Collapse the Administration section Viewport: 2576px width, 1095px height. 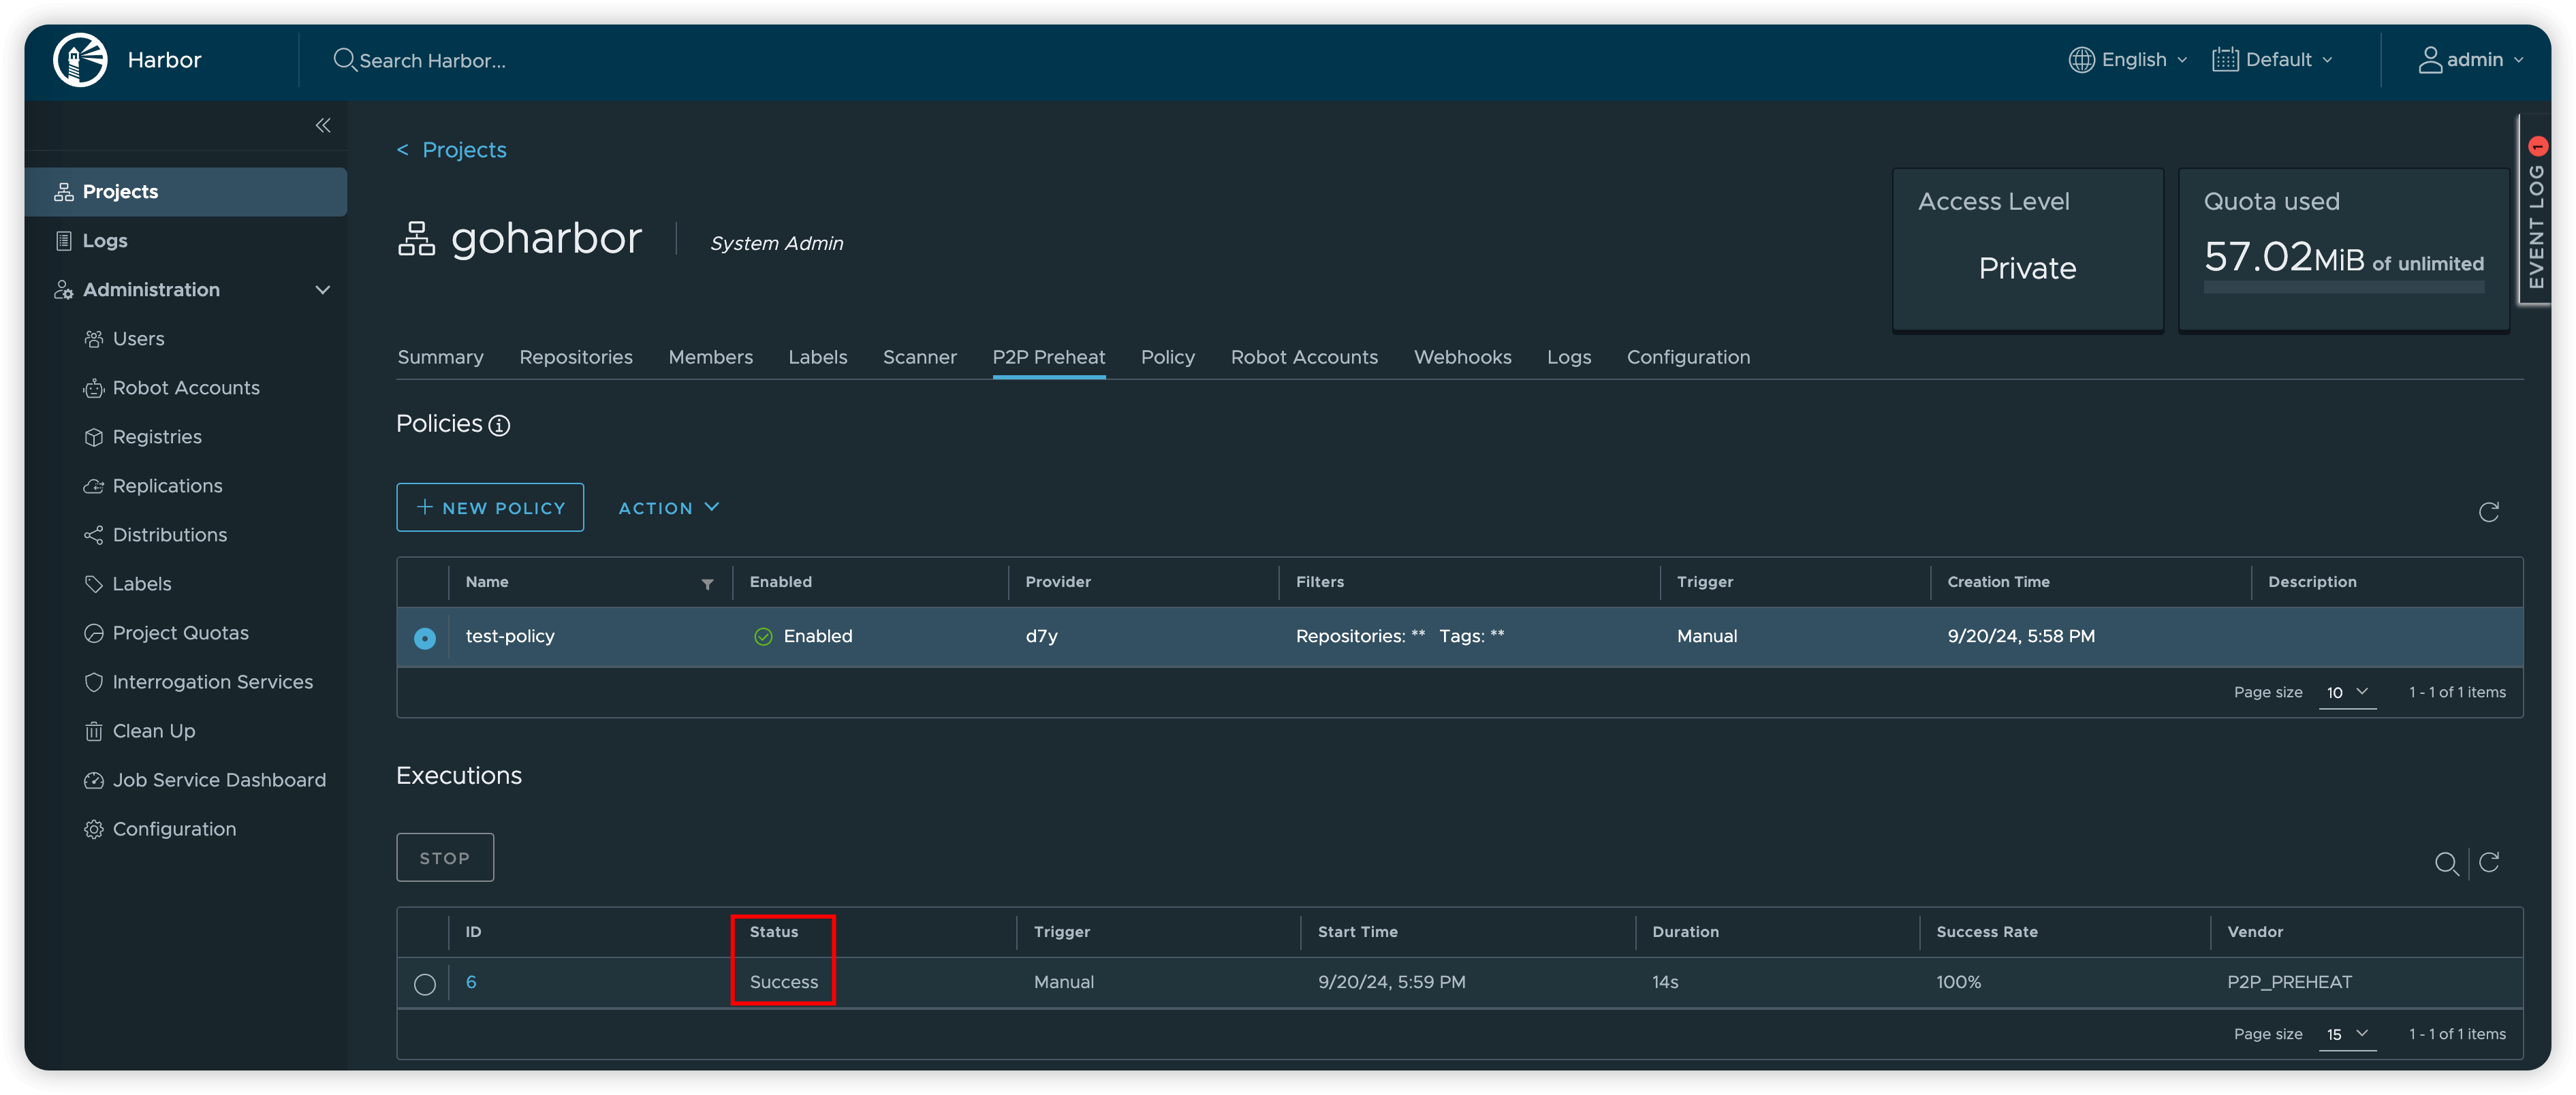coord(322,290)
